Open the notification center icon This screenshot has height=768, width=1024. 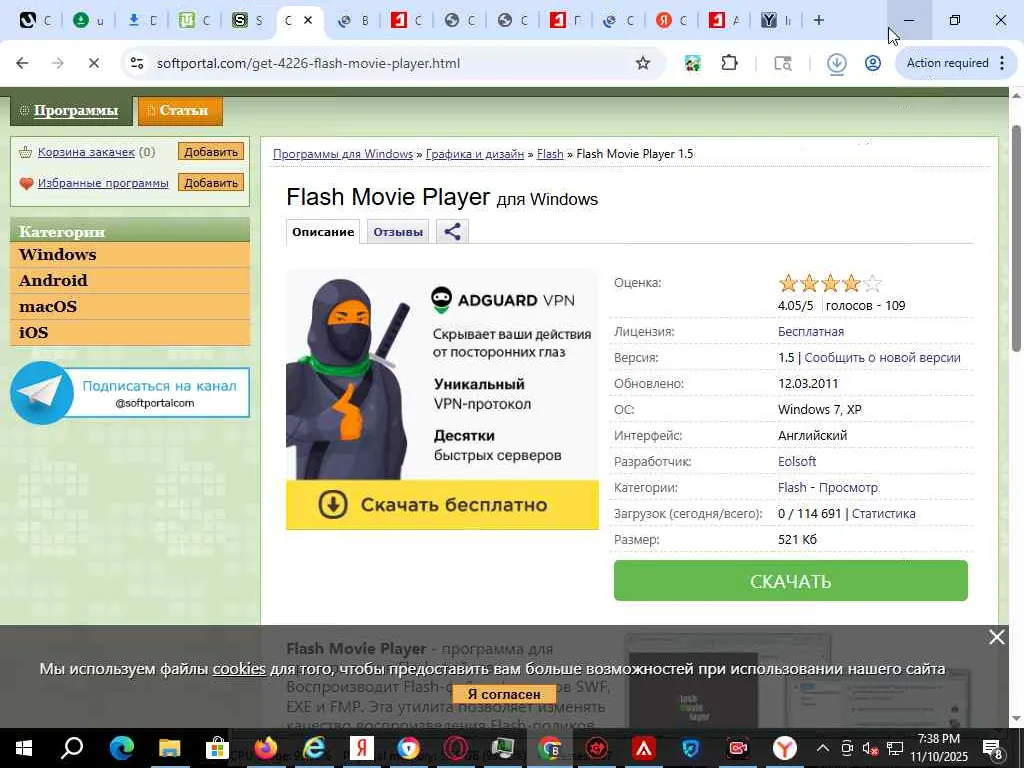(993, 748)
